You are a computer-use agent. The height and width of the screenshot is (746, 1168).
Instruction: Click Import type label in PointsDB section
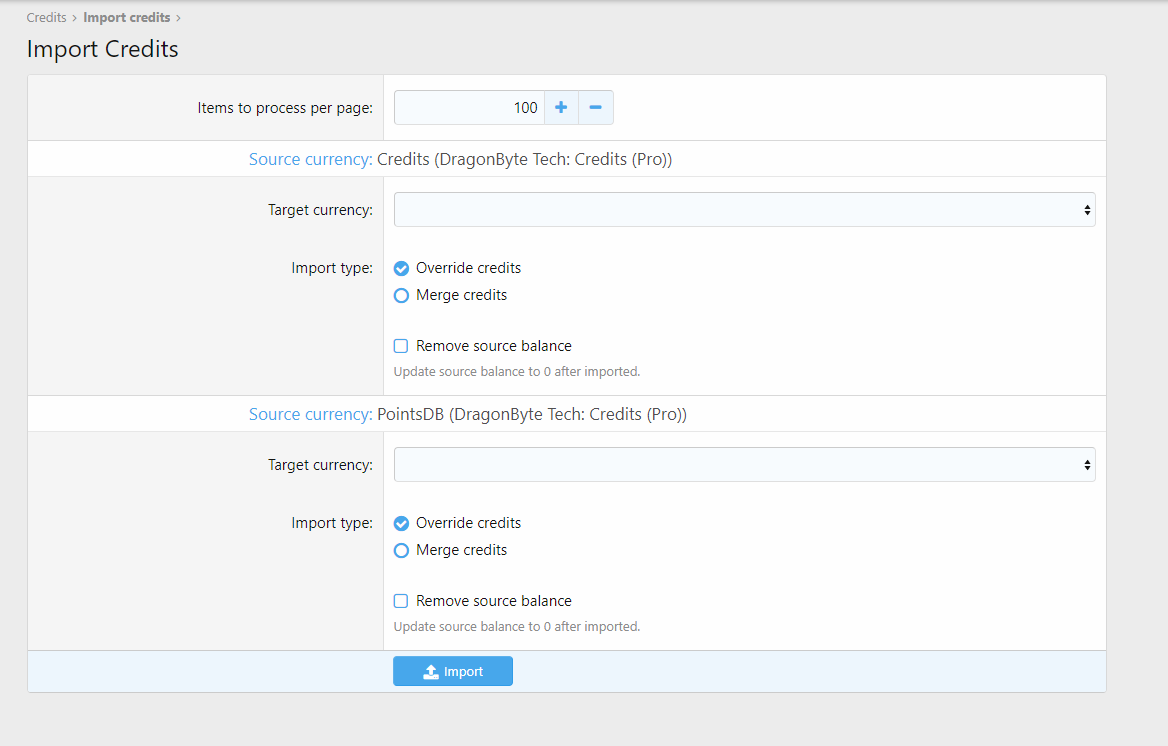point(332,523)
